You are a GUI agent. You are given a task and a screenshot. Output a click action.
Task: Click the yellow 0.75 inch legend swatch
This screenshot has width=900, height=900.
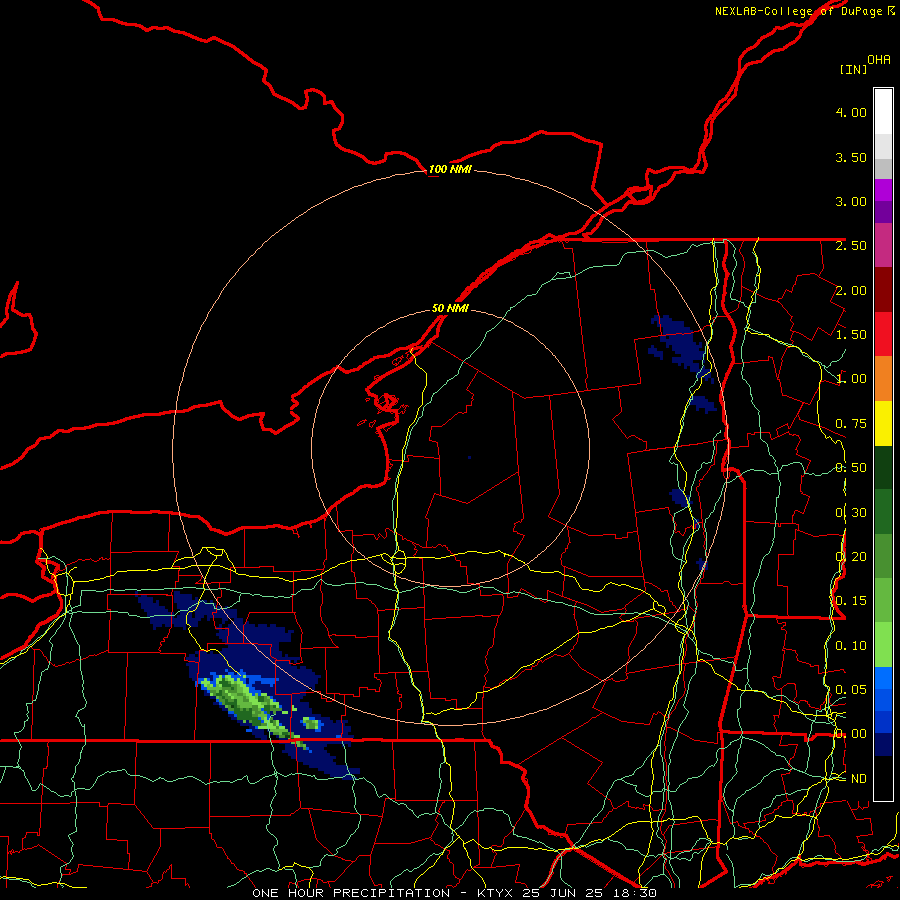[x=883, y=423]
